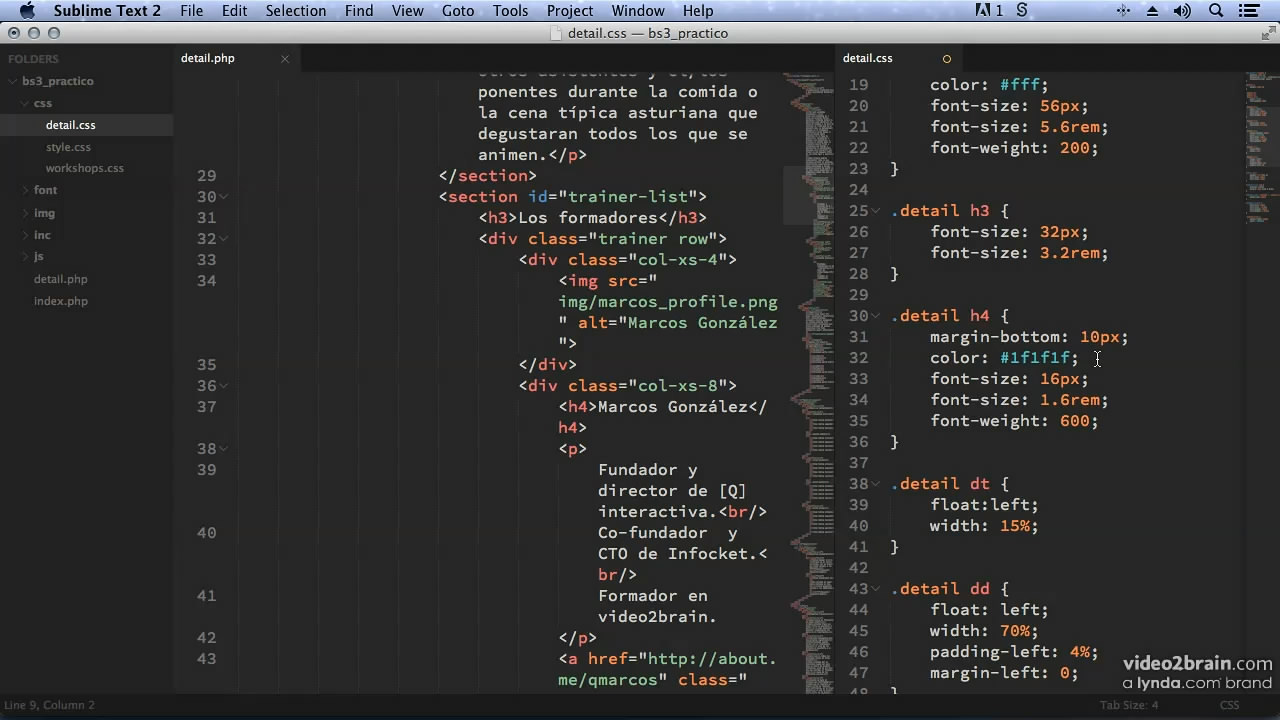This screenshot has height=720, width=1280.
Task: Switch to the detail.css tab
Action: tap(868, 58)
